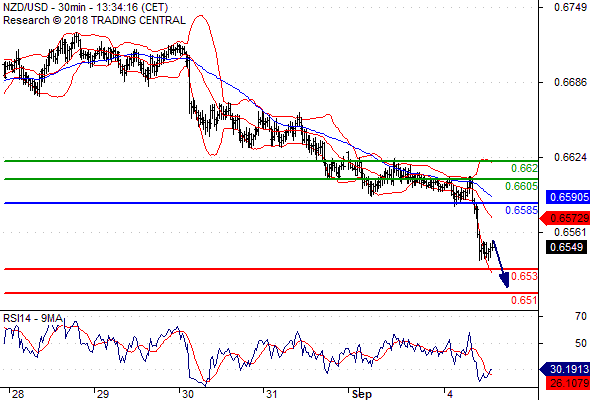Click the red 0.653 support label
The width and height of the screenshot is (590, 400).
524,276
